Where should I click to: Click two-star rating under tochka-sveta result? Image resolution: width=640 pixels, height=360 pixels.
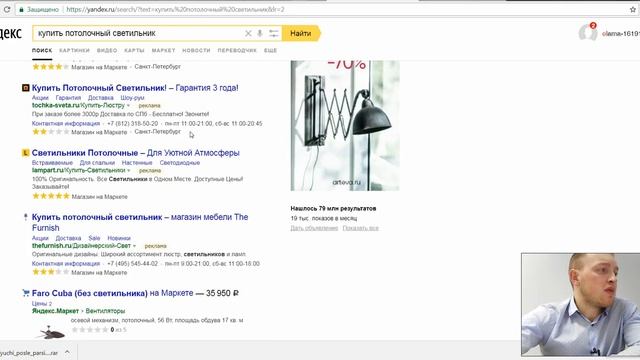pos(51,132)
